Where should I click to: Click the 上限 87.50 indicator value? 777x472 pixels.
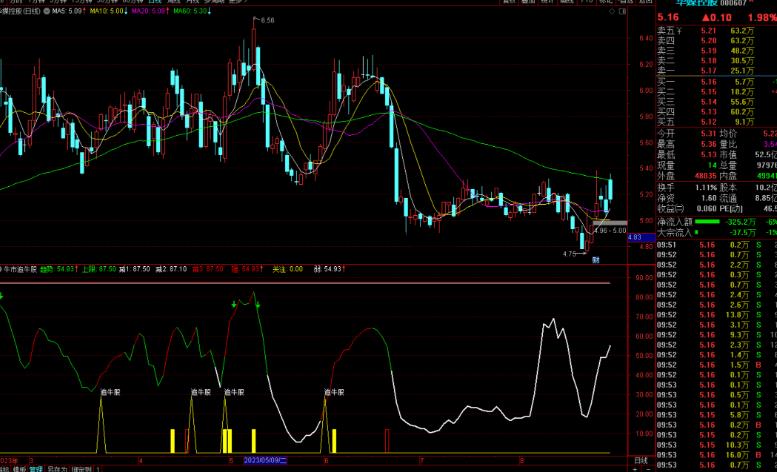(99, 269)
